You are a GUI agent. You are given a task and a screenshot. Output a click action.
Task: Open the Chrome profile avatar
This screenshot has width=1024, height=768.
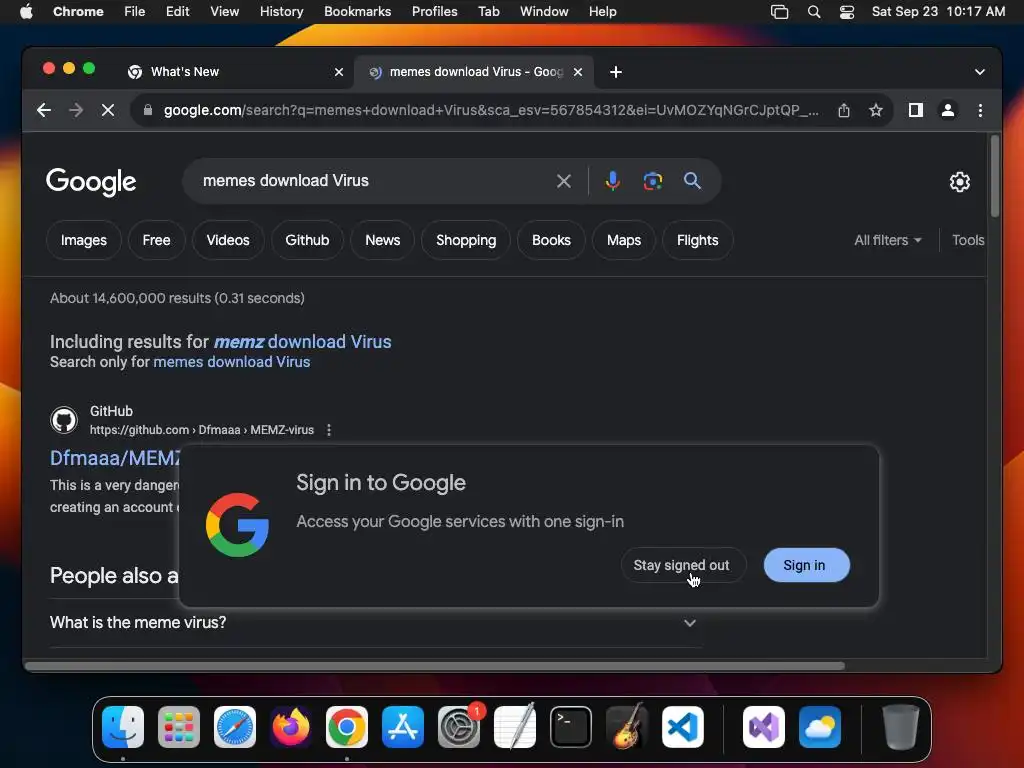(948, 110)
